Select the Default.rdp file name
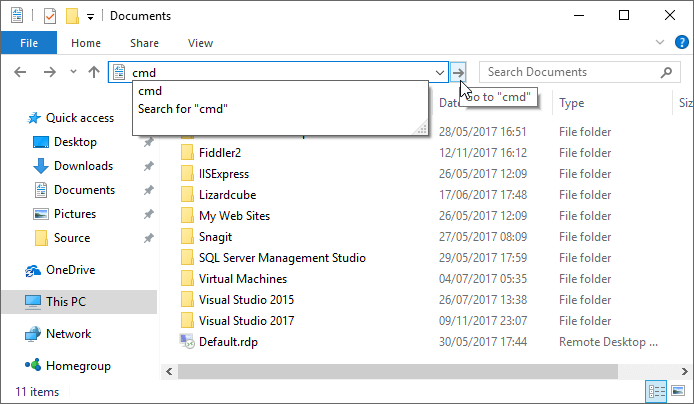This screenshot has height=404, width=694. tap(228, 342)
